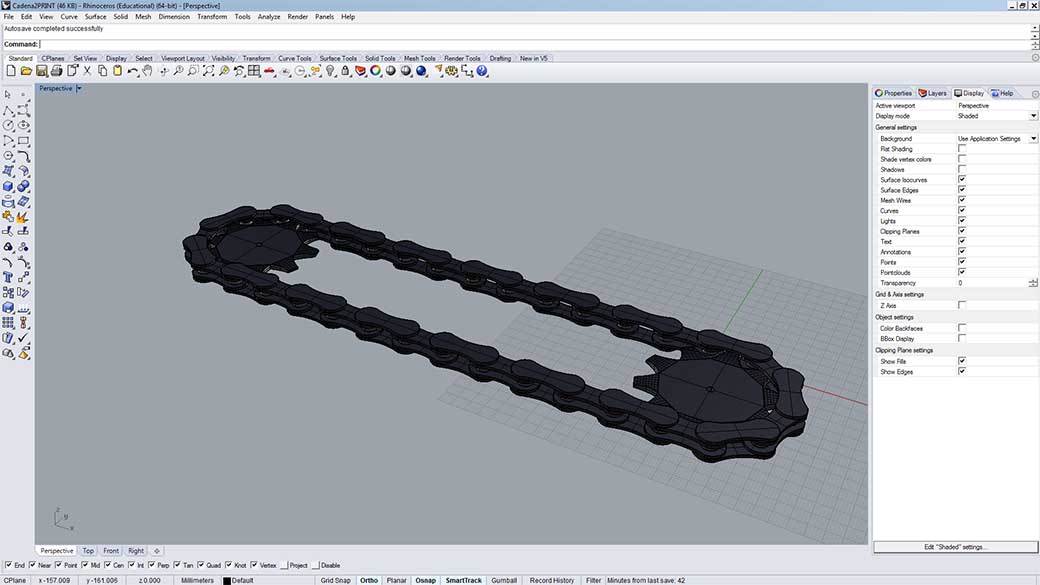Open the File menu
1040x585 pixels.
pyautogui.click(x=9, y=17)
